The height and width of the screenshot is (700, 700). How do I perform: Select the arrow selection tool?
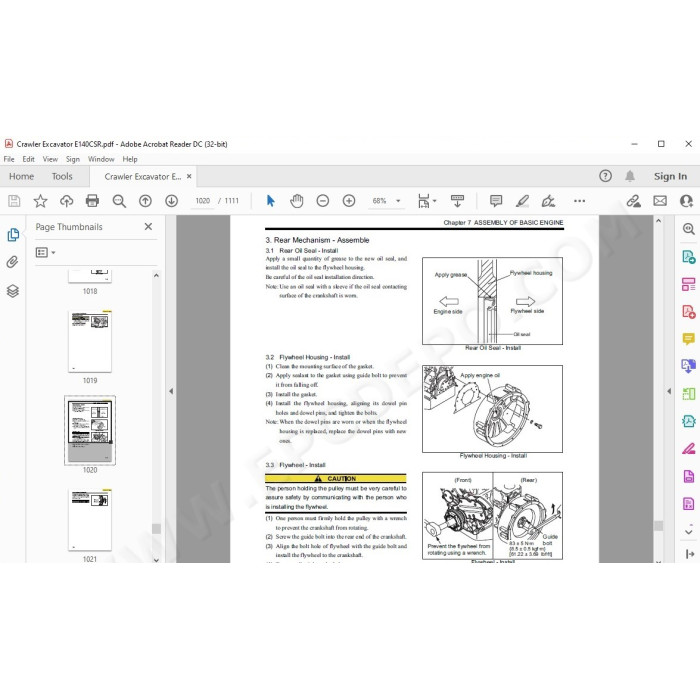click(x=271, y=201)
